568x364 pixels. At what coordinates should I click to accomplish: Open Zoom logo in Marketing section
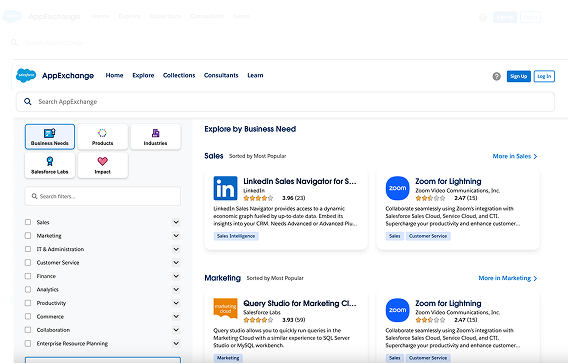[397, 310]
